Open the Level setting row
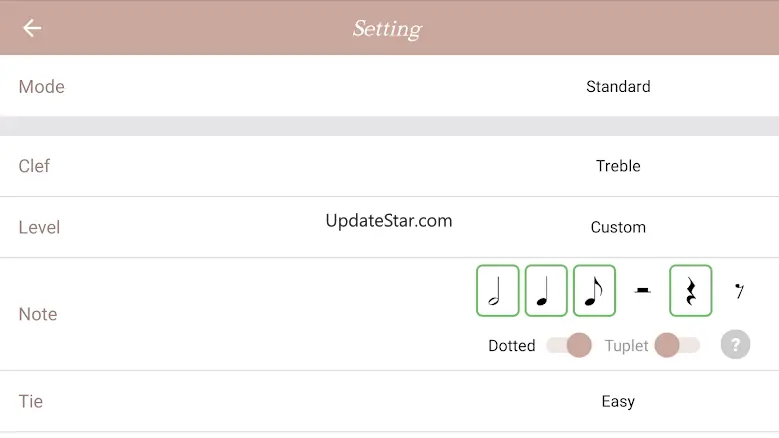This screenshot has height=438, width=779. coord(390,227)
